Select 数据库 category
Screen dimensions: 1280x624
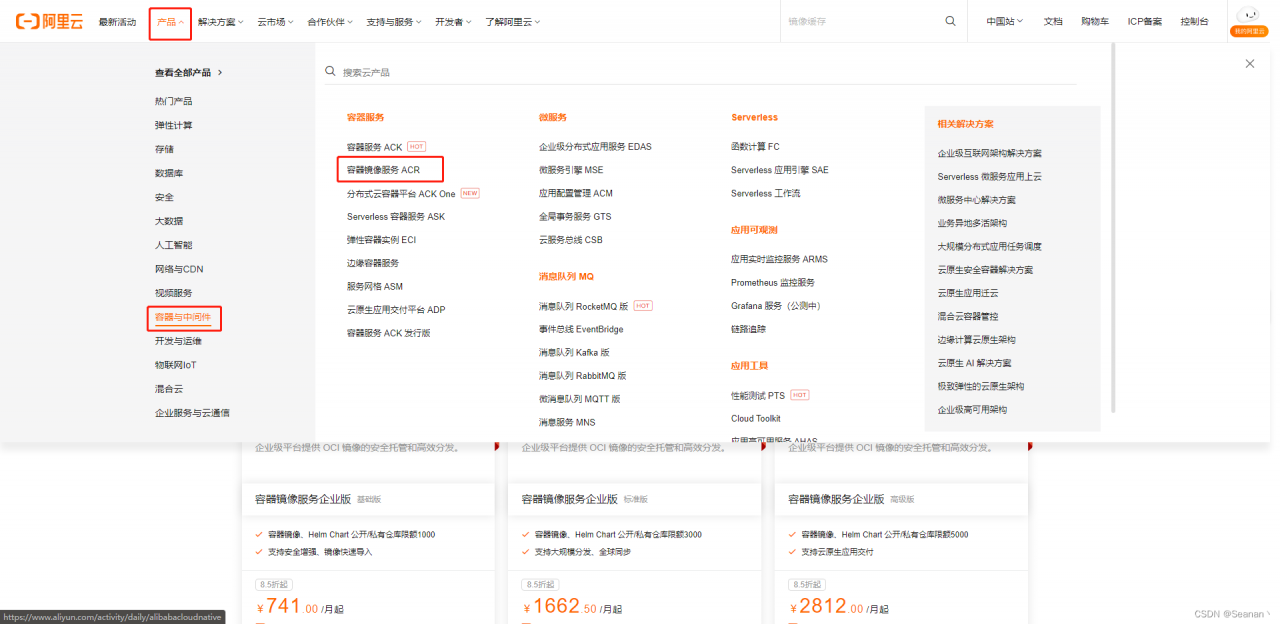[x=169, y=173]
